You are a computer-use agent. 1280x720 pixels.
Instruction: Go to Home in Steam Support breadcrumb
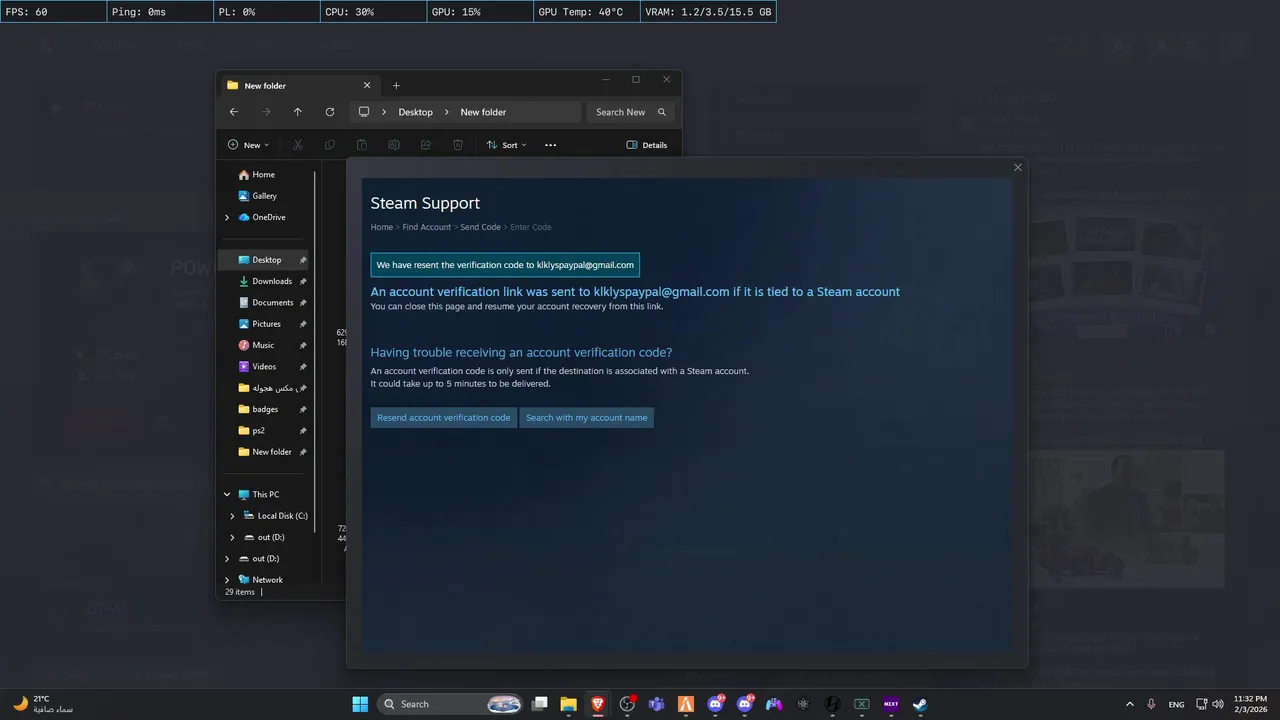click(381, 227)
